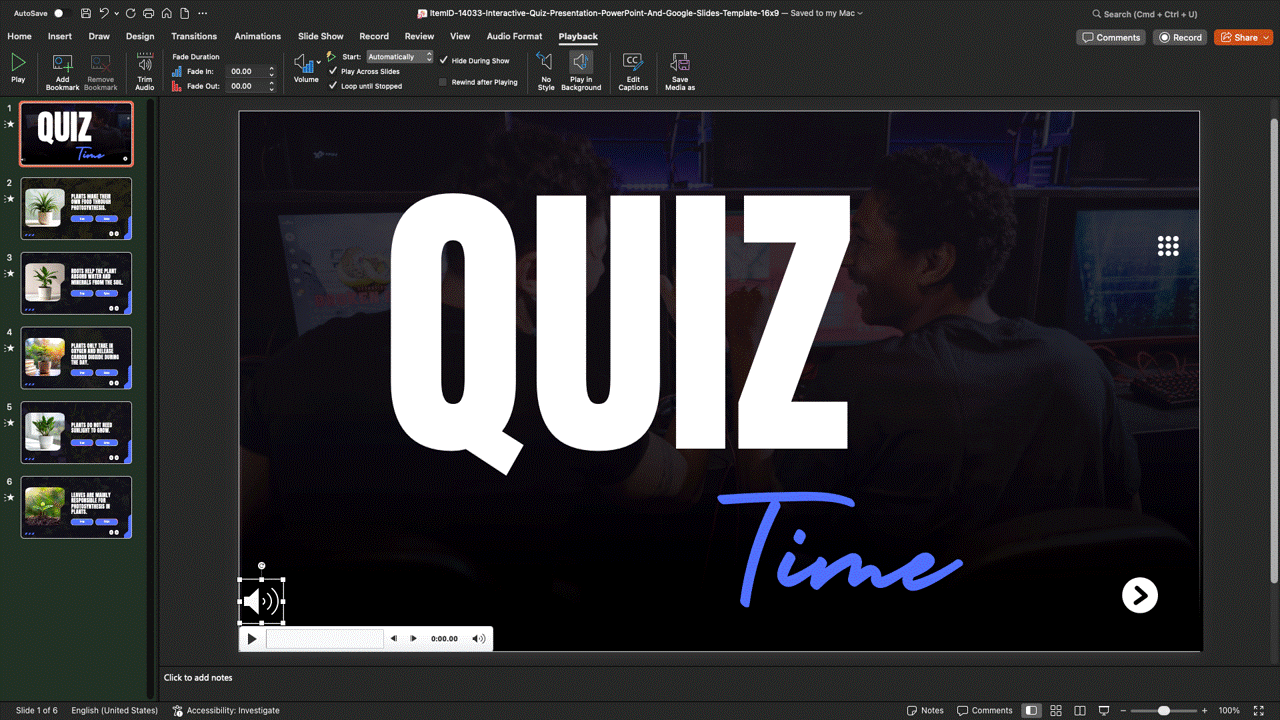Image resolution: width=1280 pixels, height=720 pixels.
Task: Uncheck Hide During Show
Action: (x=444, y=61)
